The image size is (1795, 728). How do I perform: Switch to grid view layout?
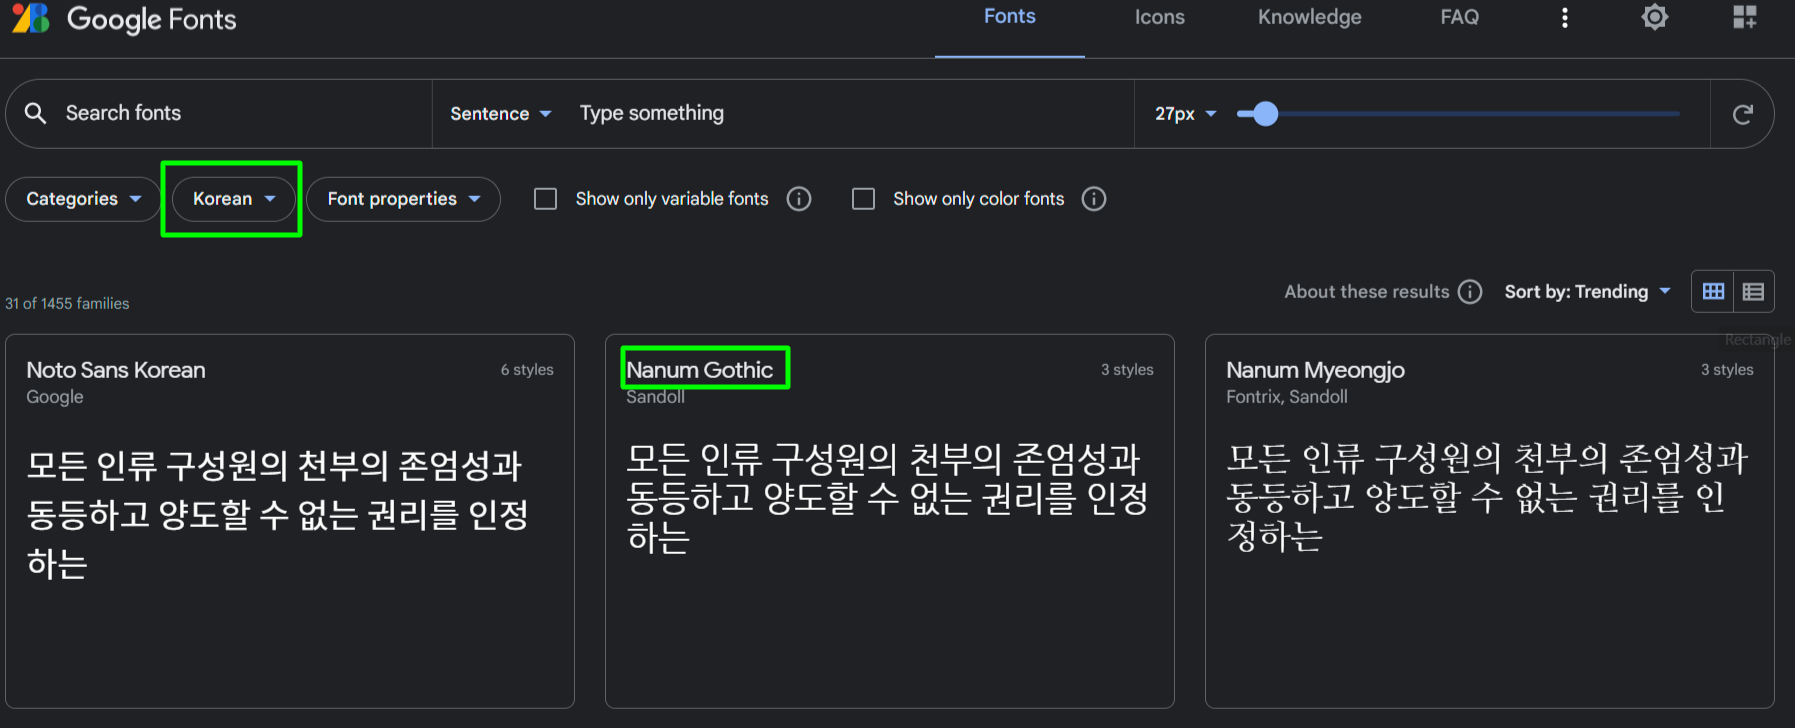1713,291
